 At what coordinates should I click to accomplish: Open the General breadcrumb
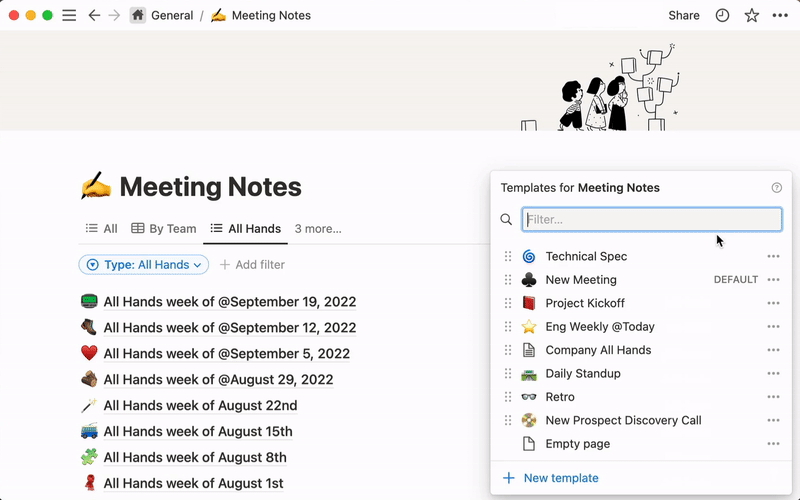click(172, 15)
